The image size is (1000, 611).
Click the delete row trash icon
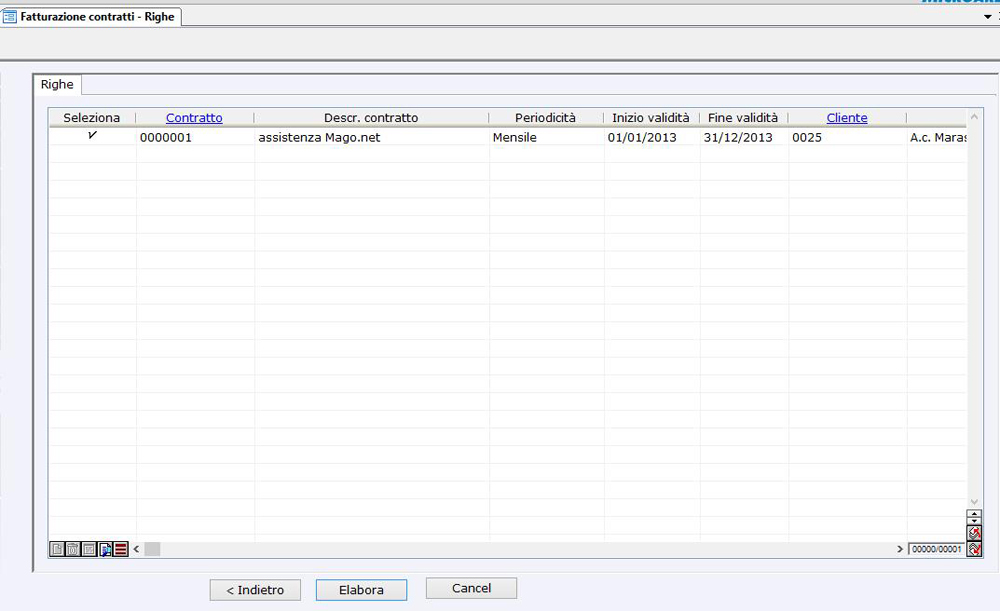73,549
